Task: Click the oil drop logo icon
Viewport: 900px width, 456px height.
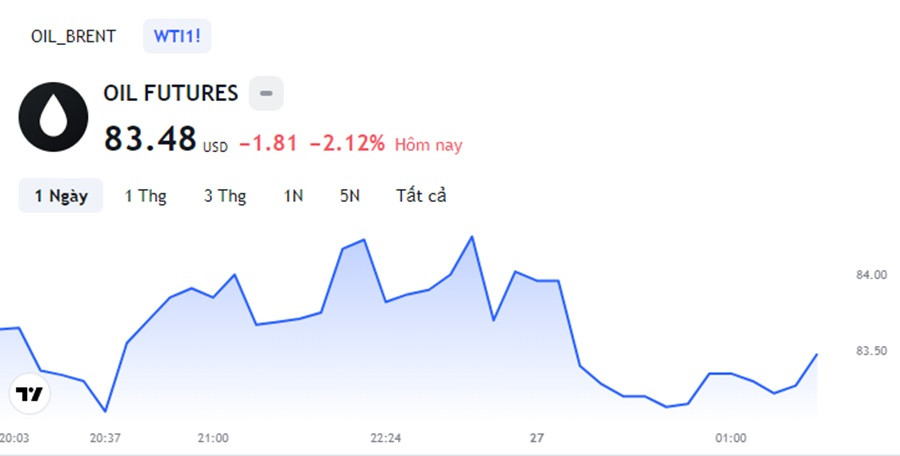Action: 53,117
